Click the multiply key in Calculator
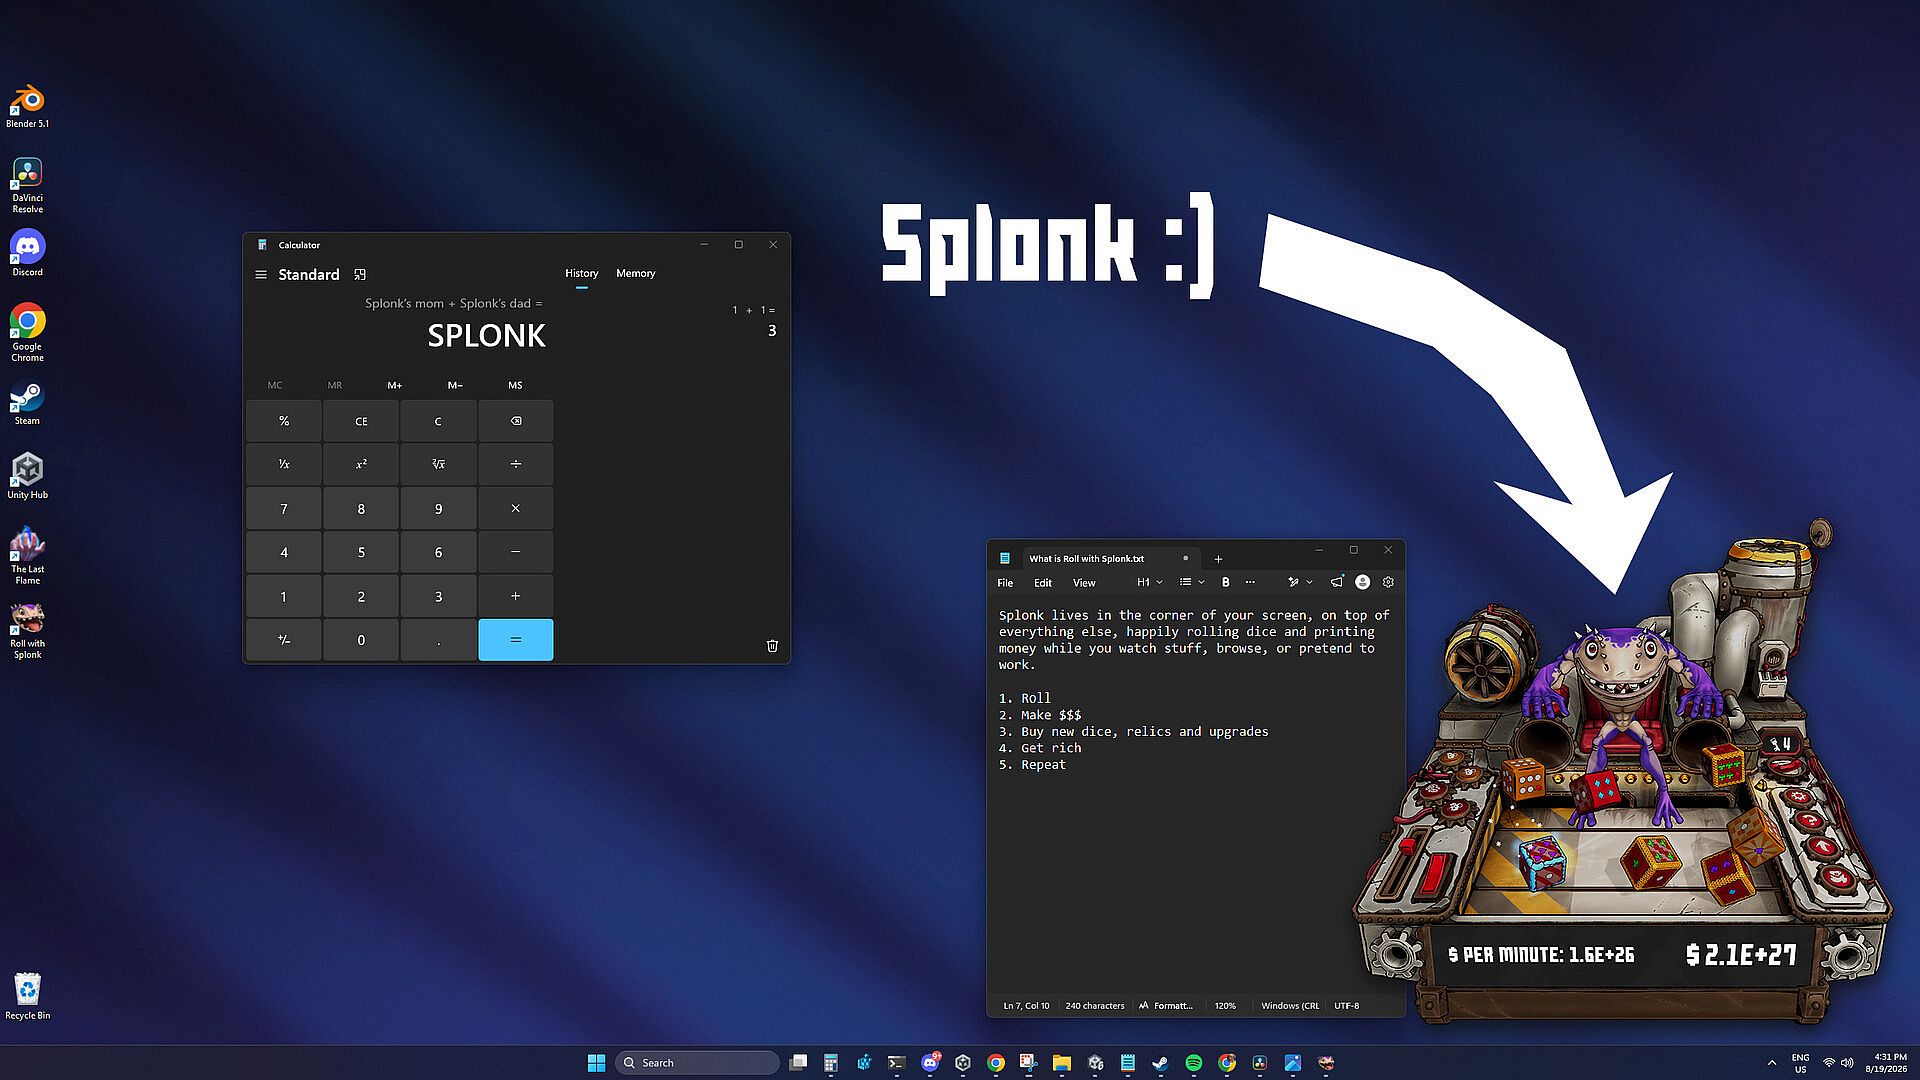 tap(516, 509)
